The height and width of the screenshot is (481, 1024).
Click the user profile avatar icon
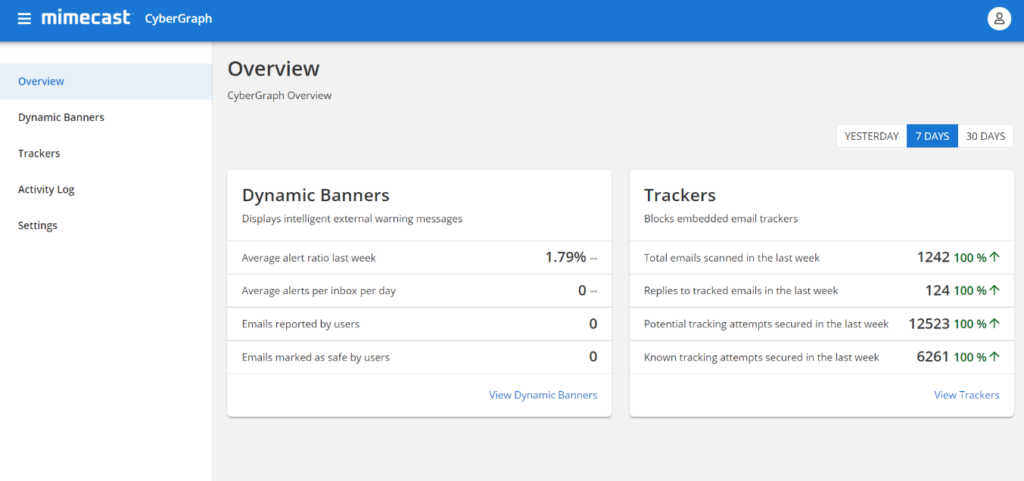tap(998, 19)
